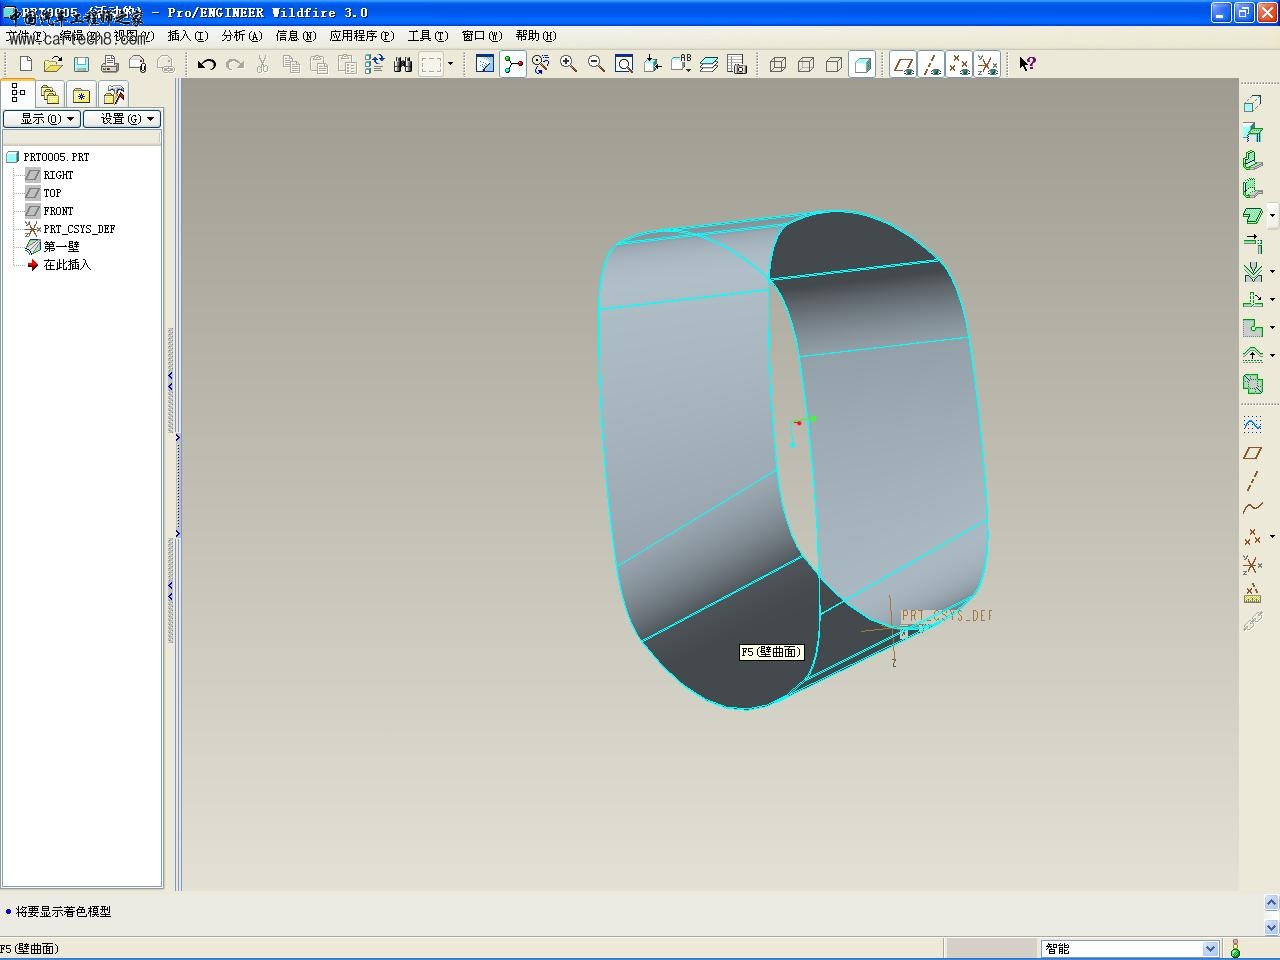Open the Layers stack icon
Image resolution: width=1280 pixels, height=960 pixels.
709,64
